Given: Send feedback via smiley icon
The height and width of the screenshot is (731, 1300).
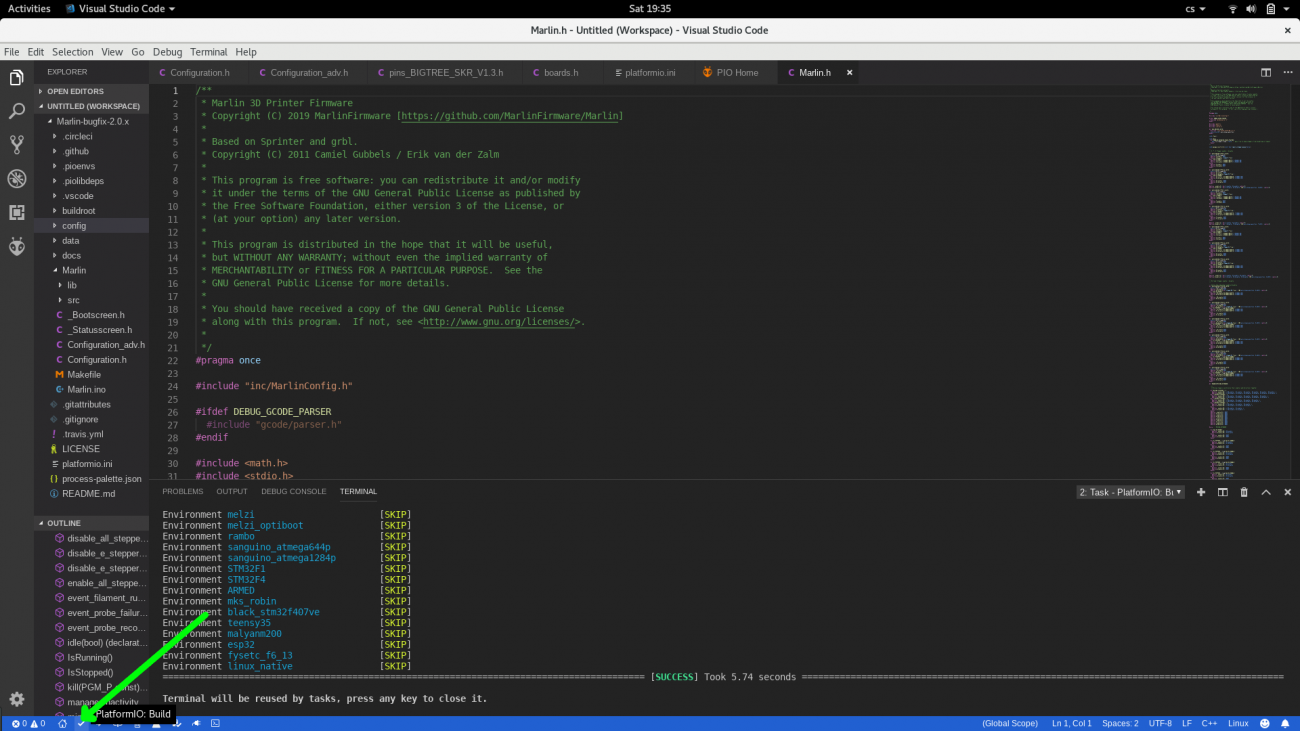Looking at the screenshot, I should 1264,723.
